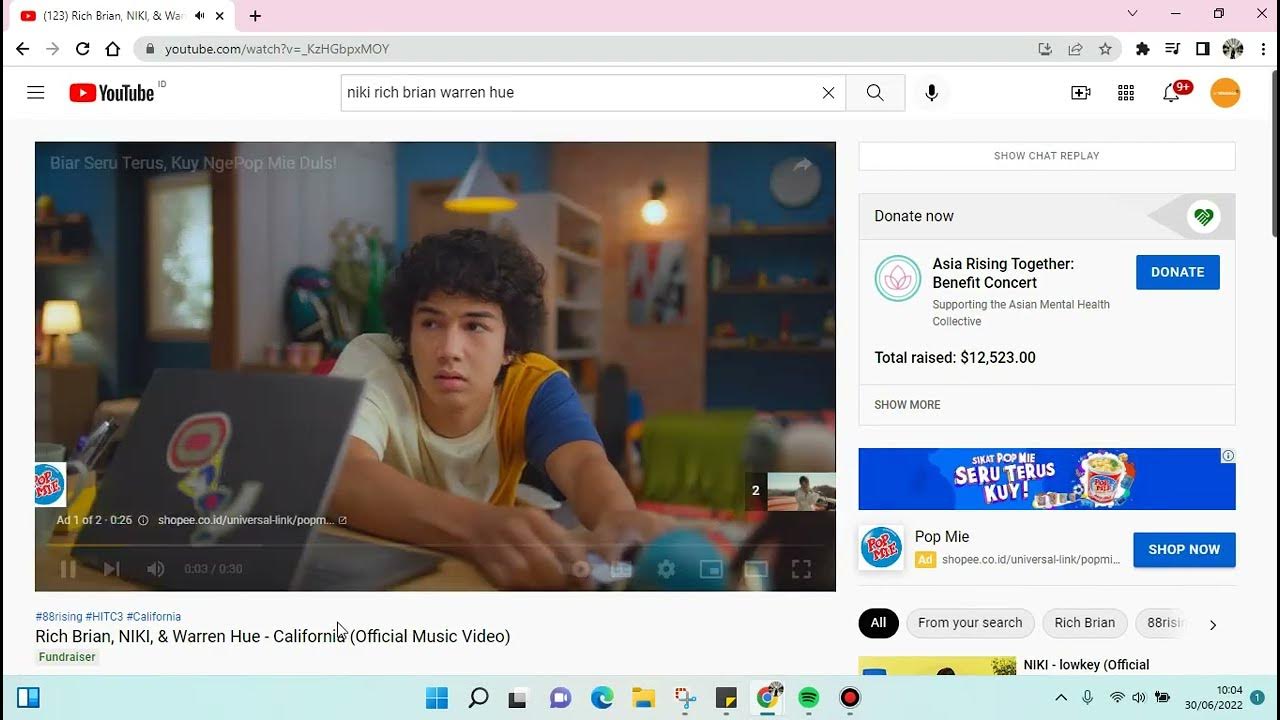
Task: Click the share arrow on the video
Action: 803,166
